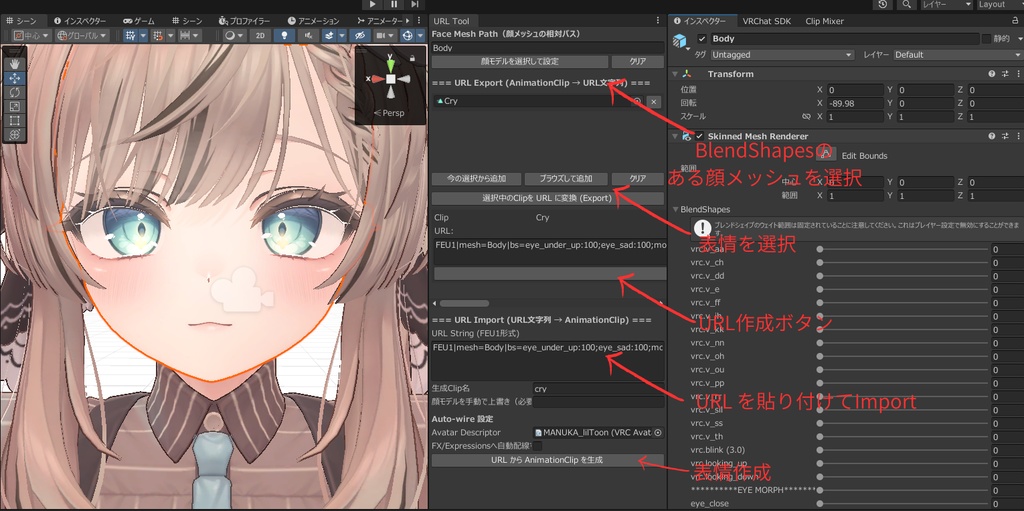Remove Cry clip with X button
The width and height of the screenshot is (1024, 511).
pos(654,101)
